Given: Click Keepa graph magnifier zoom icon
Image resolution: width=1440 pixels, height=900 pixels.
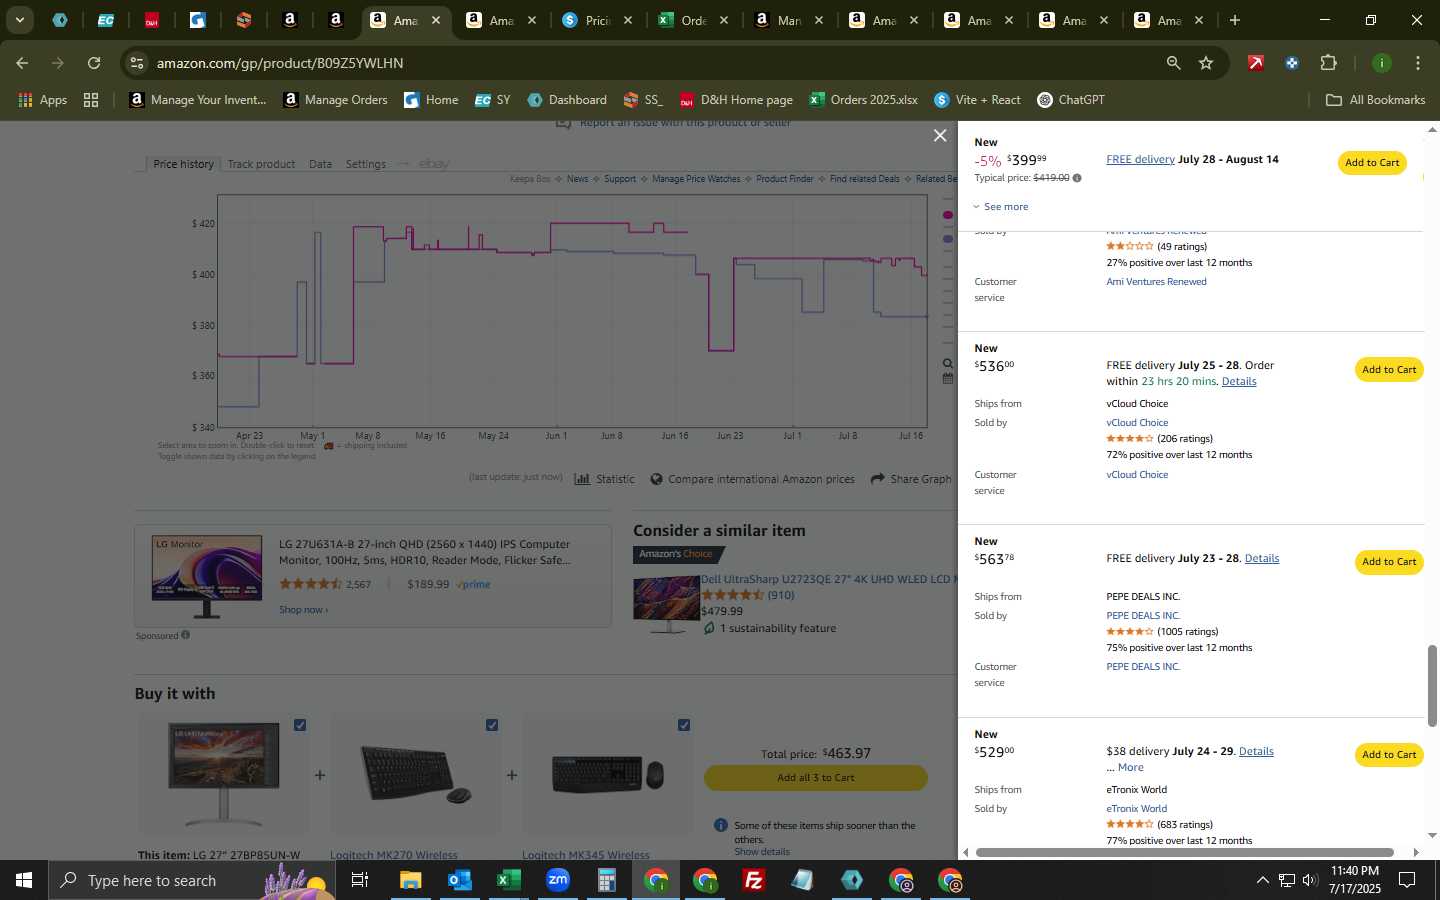Looking at the screenshot, I should click(x=948, y=364).
